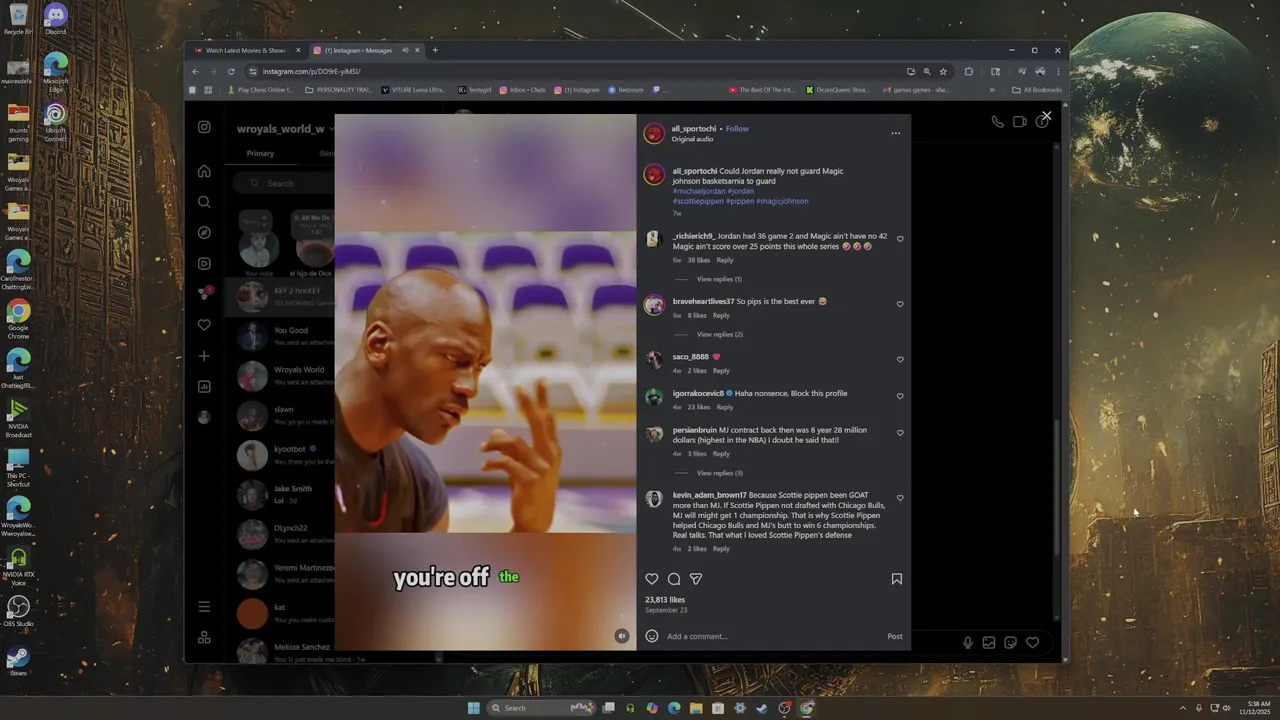Open All Bookmarks folder
The width and height of the screenshot is (1280, 720).
tap(1037, 90)
